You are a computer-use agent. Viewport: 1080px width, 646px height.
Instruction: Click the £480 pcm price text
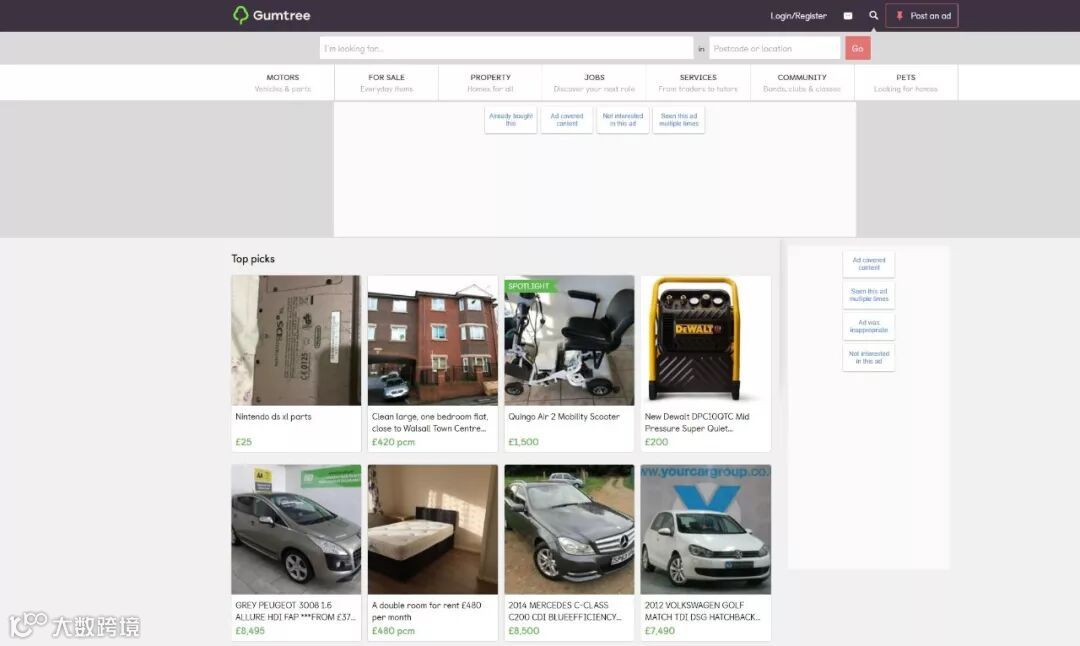393,631
